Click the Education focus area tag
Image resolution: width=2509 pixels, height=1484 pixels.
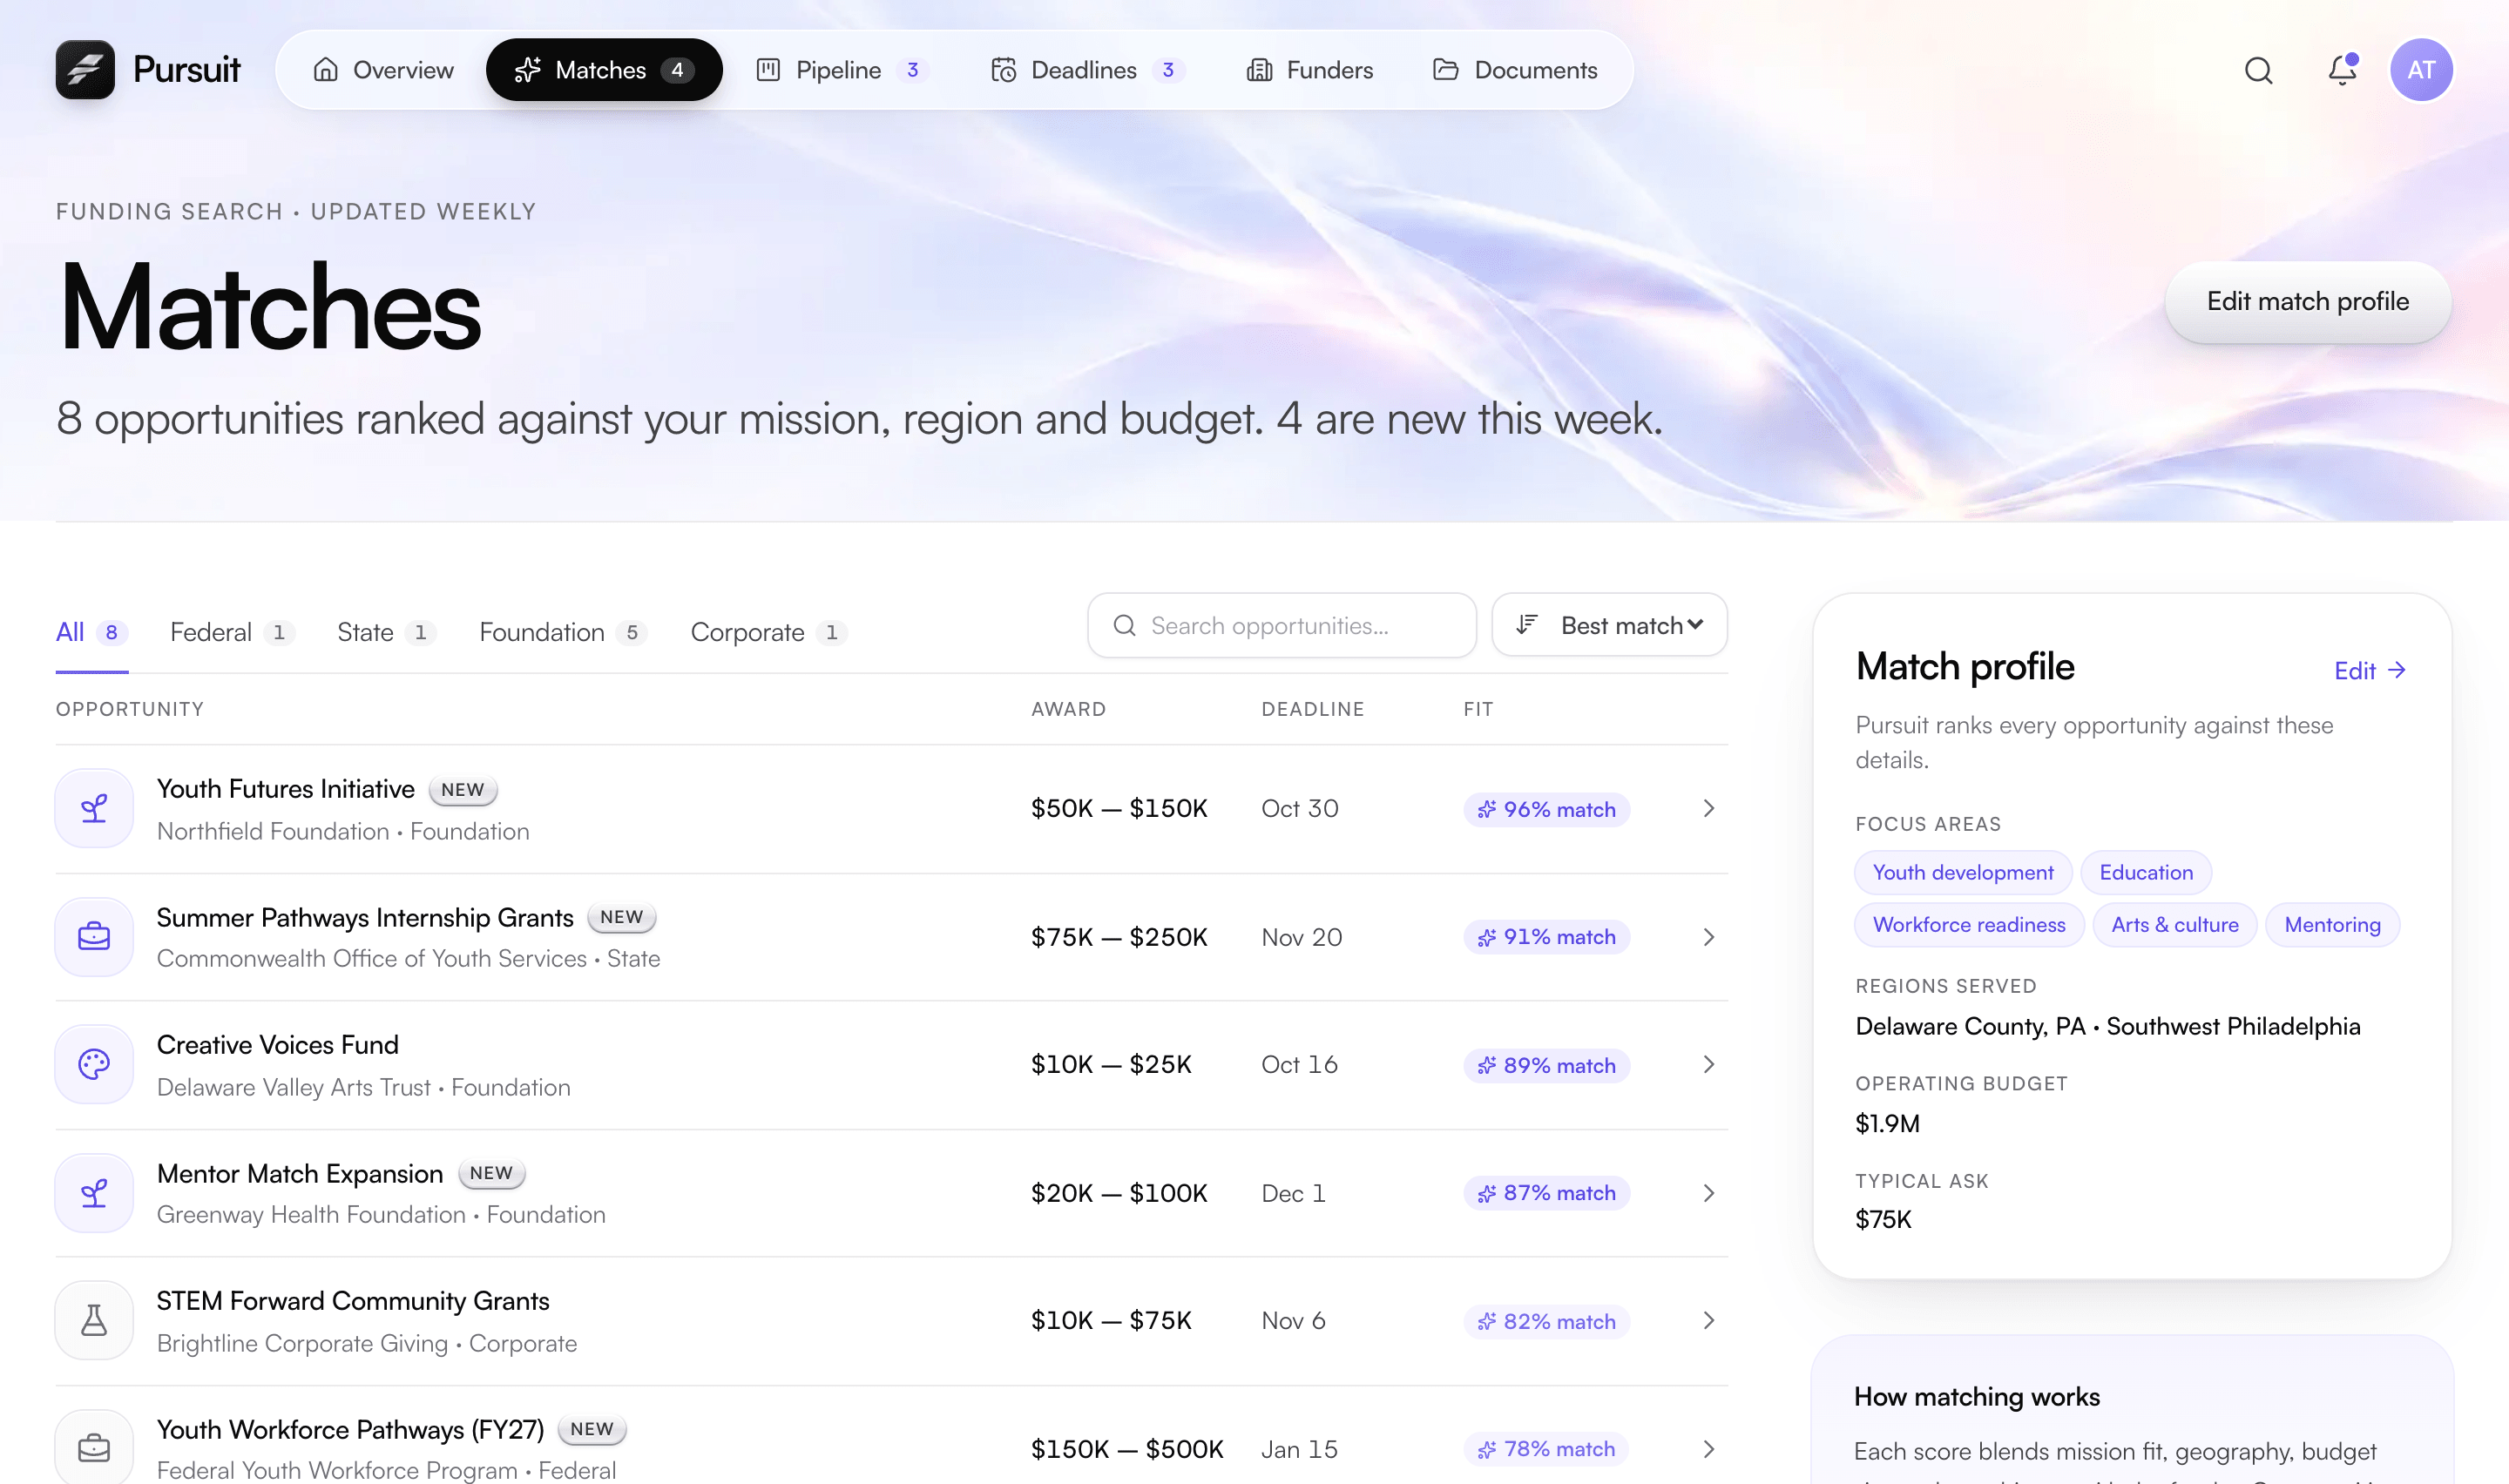2145,872
